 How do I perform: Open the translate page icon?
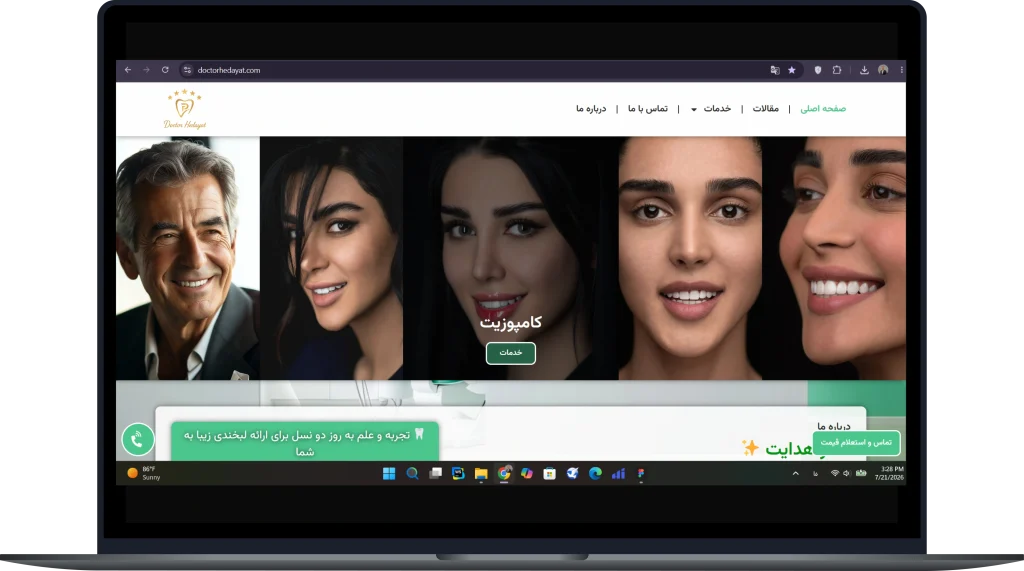click(x=775, y=70)
